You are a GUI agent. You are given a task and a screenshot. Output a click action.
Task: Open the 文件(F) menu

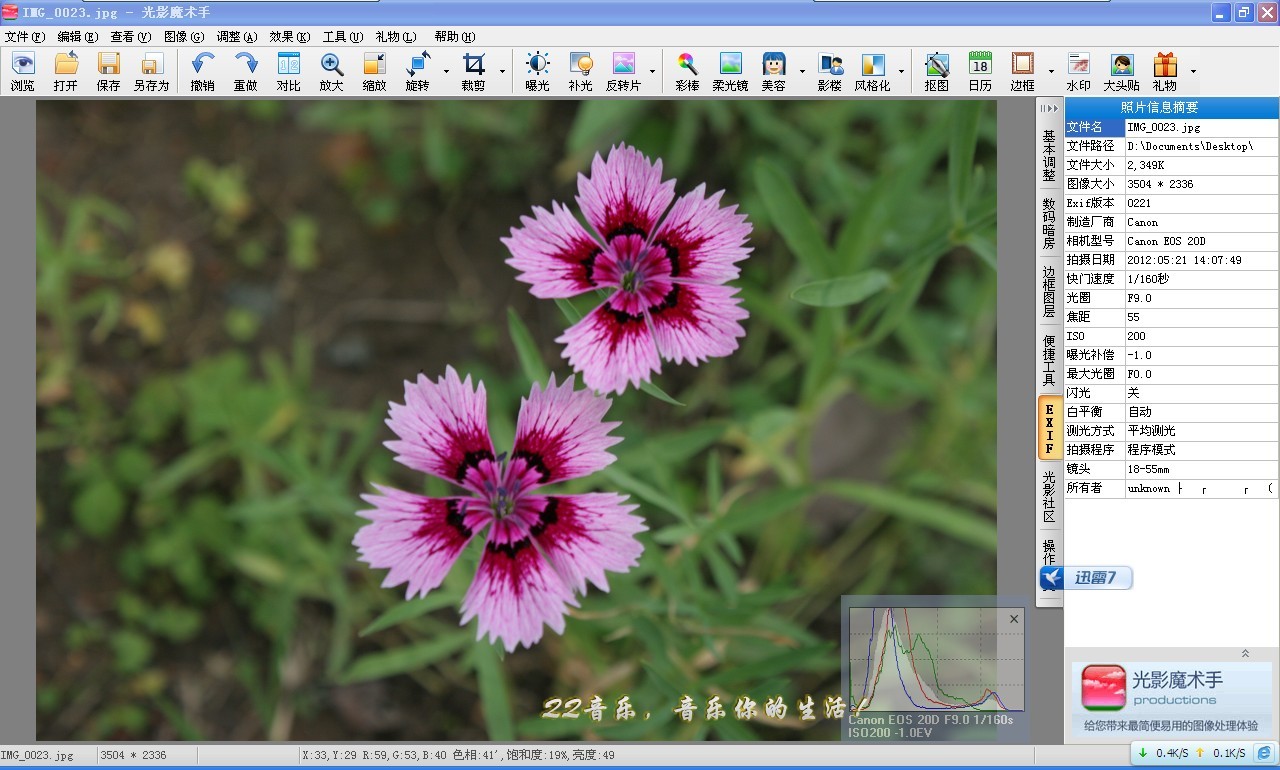coord(25,36)
